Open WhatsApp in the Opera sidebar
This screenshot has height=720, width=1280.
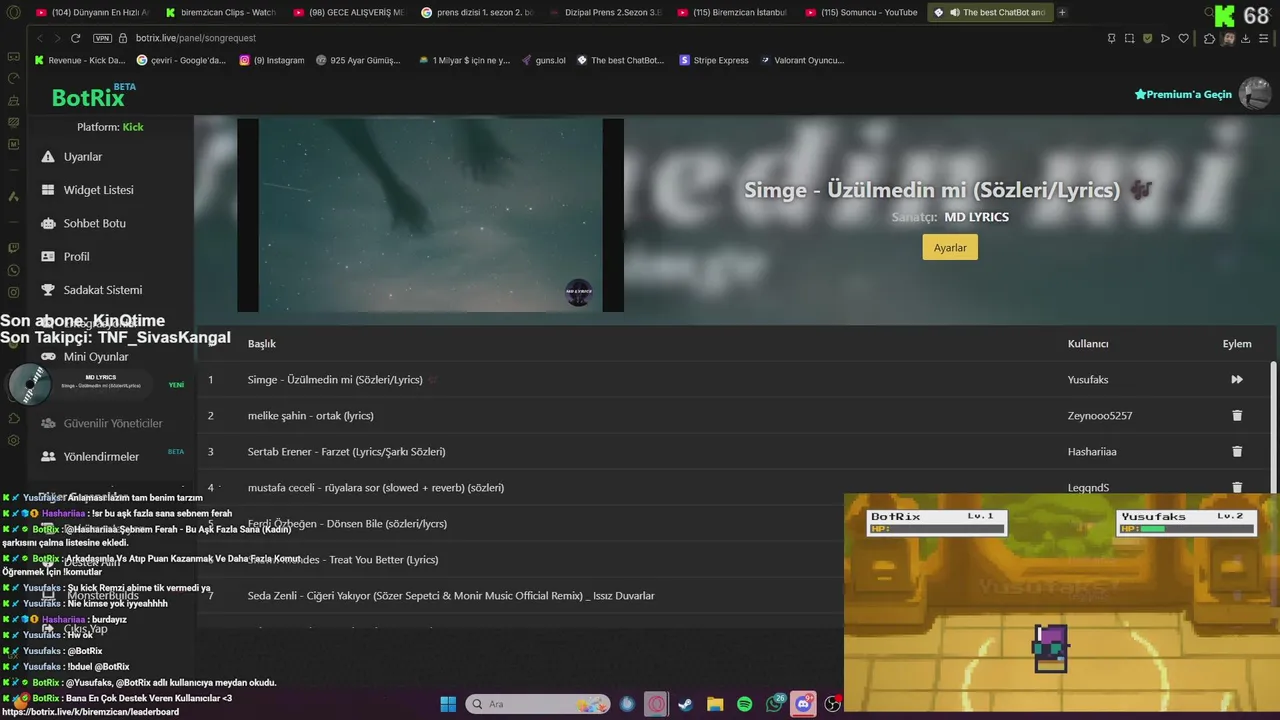13,270
